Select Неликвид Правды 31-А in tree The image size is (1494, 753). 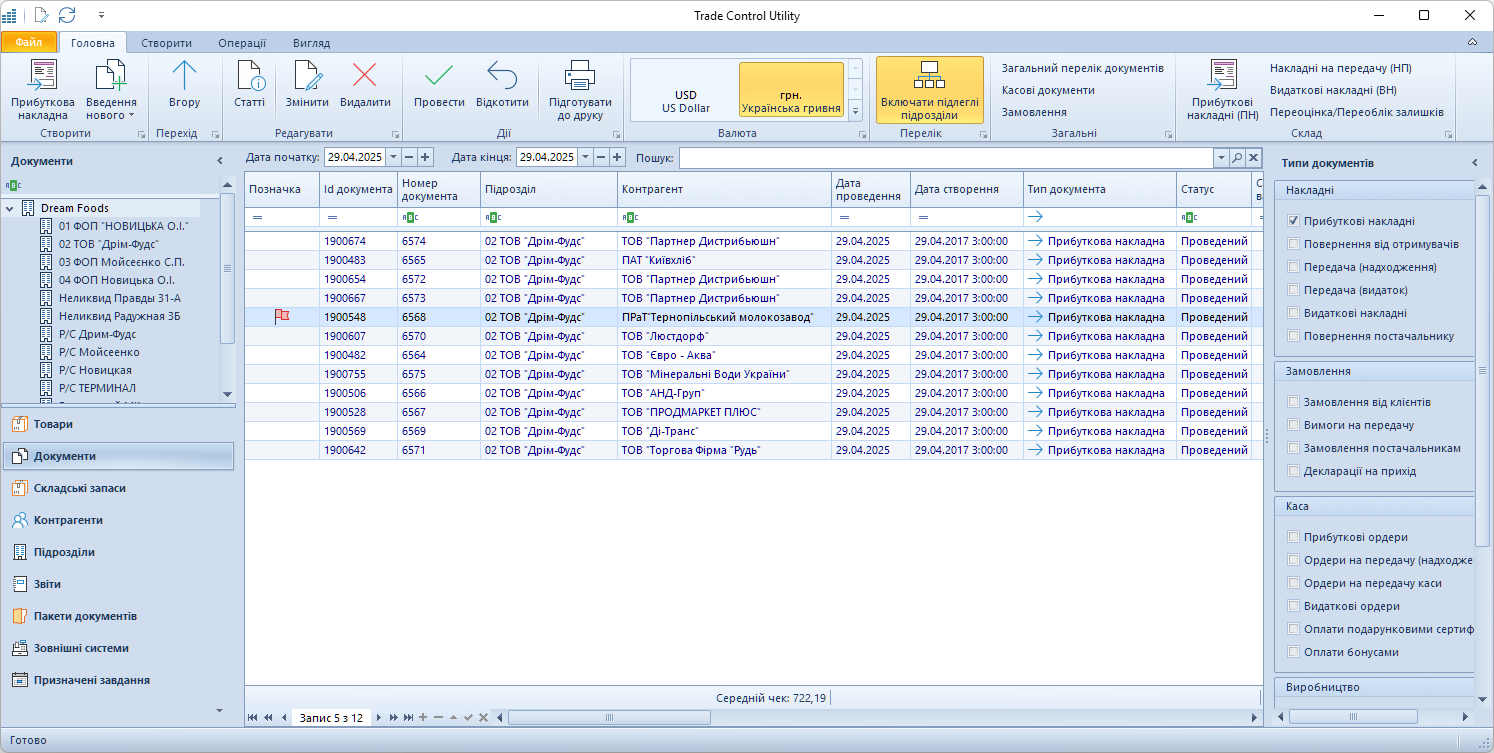pos(119,298)
